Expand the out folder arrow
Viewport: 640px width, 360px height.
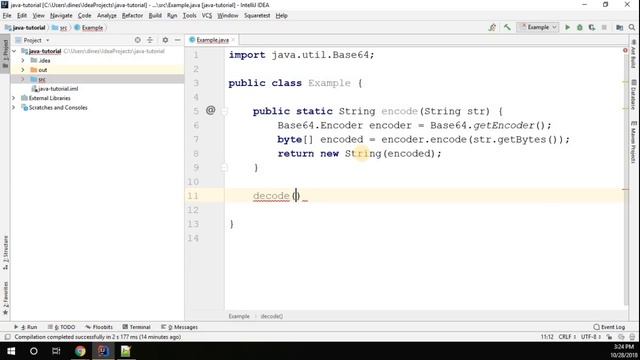click(23, 70)
